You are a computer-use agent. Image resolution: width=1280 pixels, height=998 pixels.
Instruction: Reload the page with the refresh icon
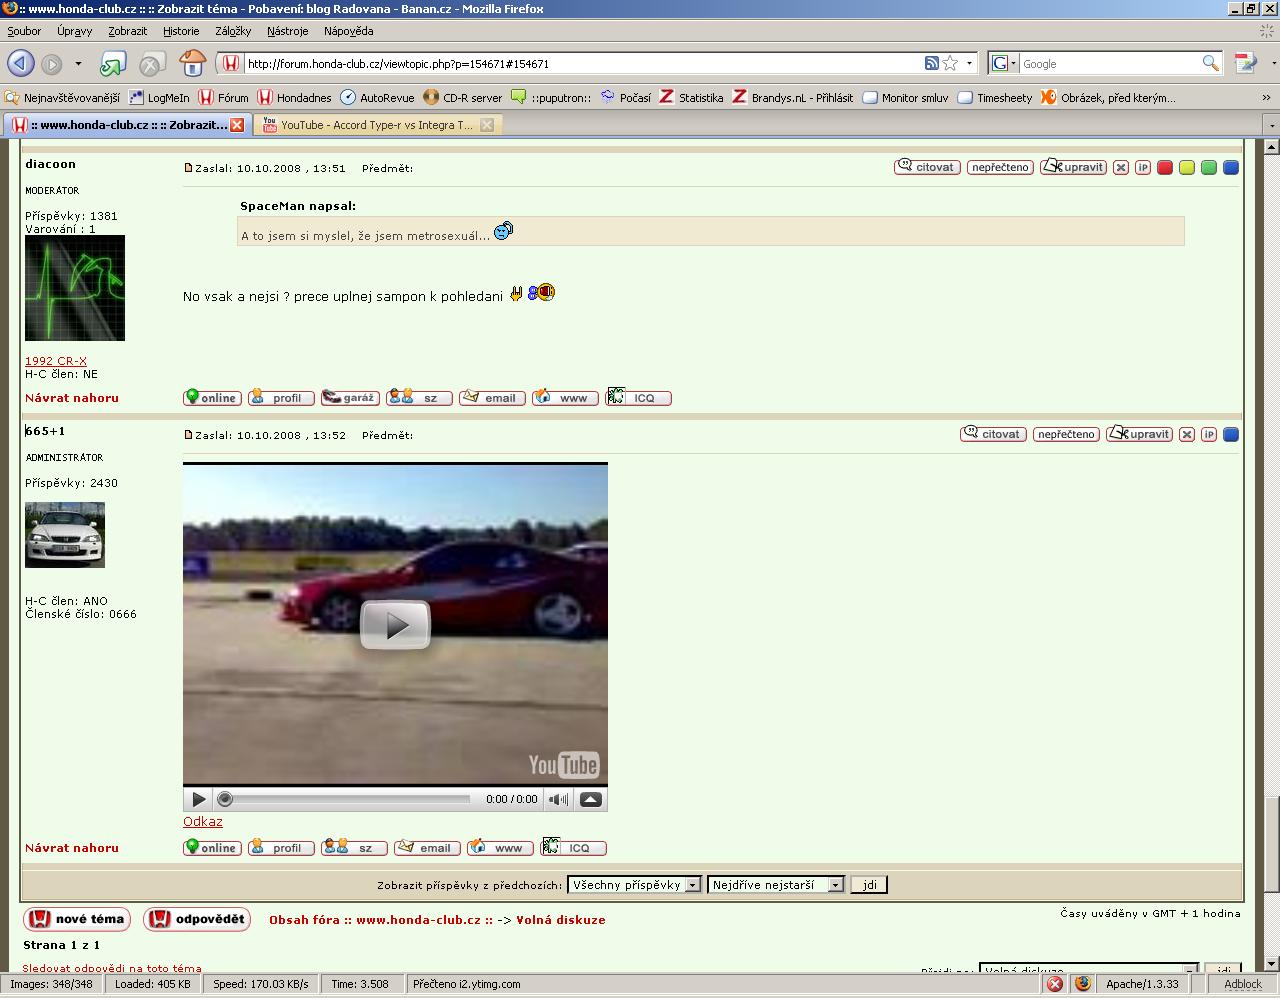point(112,64)
